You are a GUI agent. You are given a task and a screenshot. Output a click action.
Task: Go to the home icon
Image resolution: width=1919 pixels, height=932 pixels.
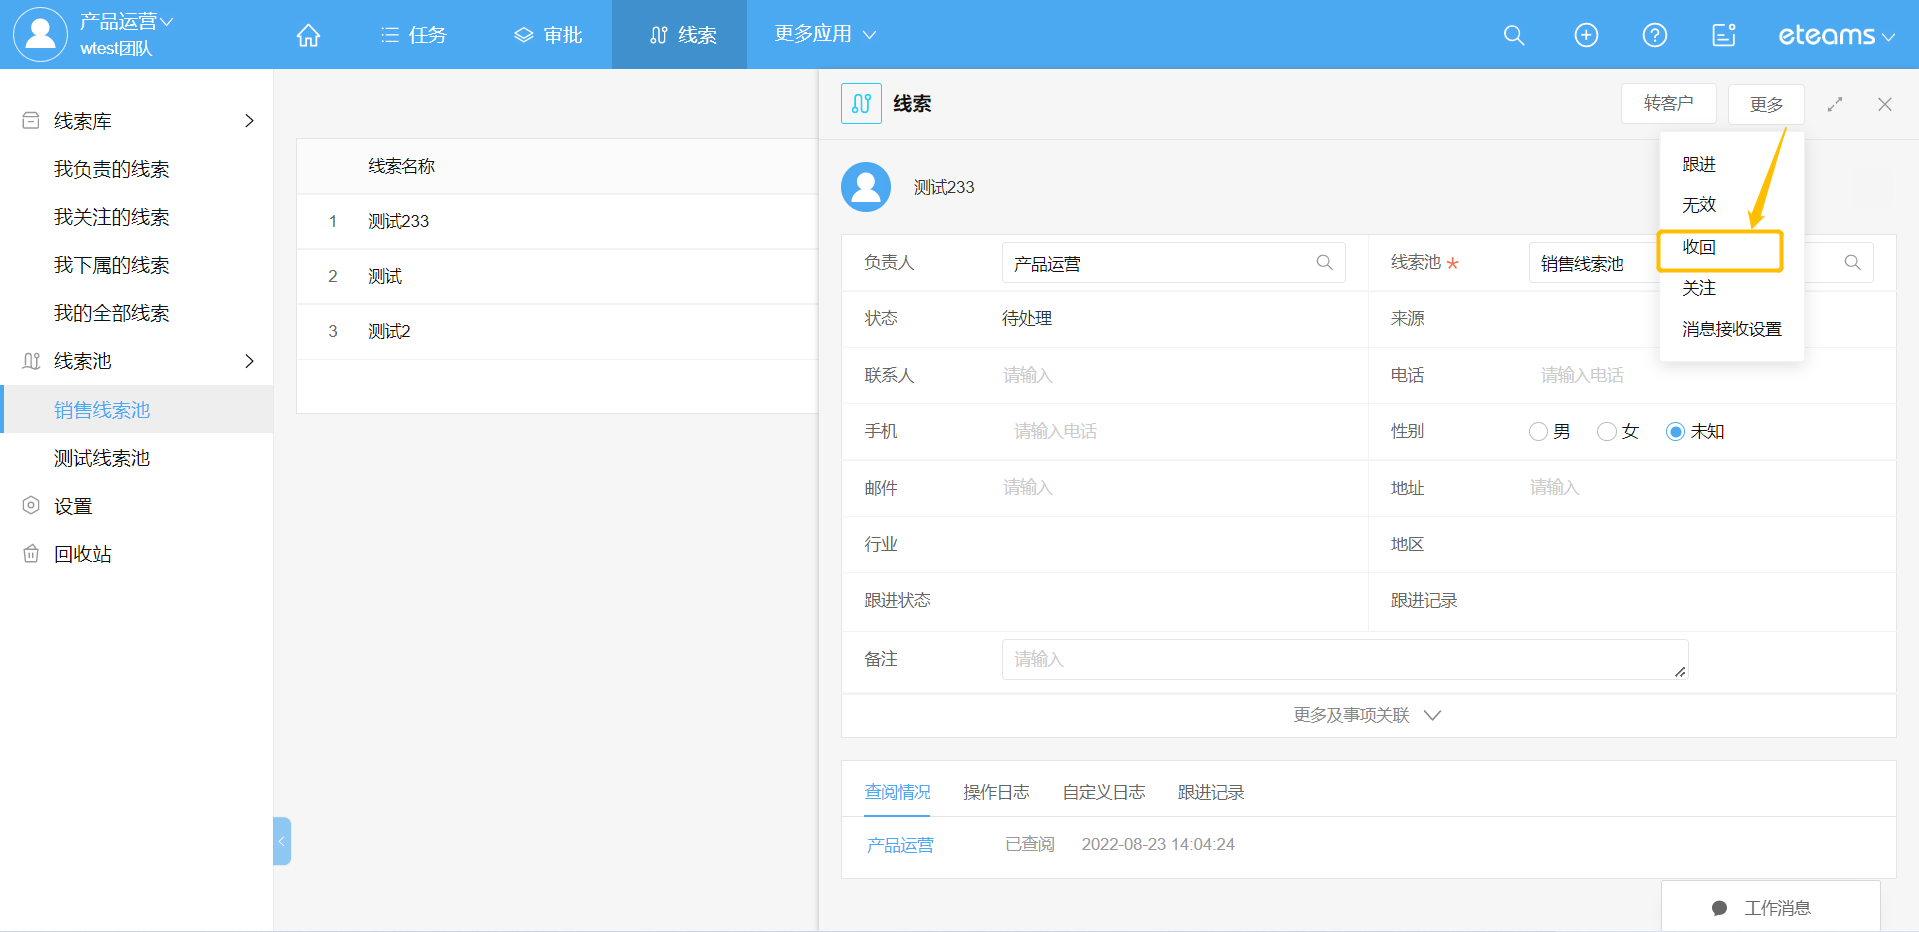click(309, 35)
